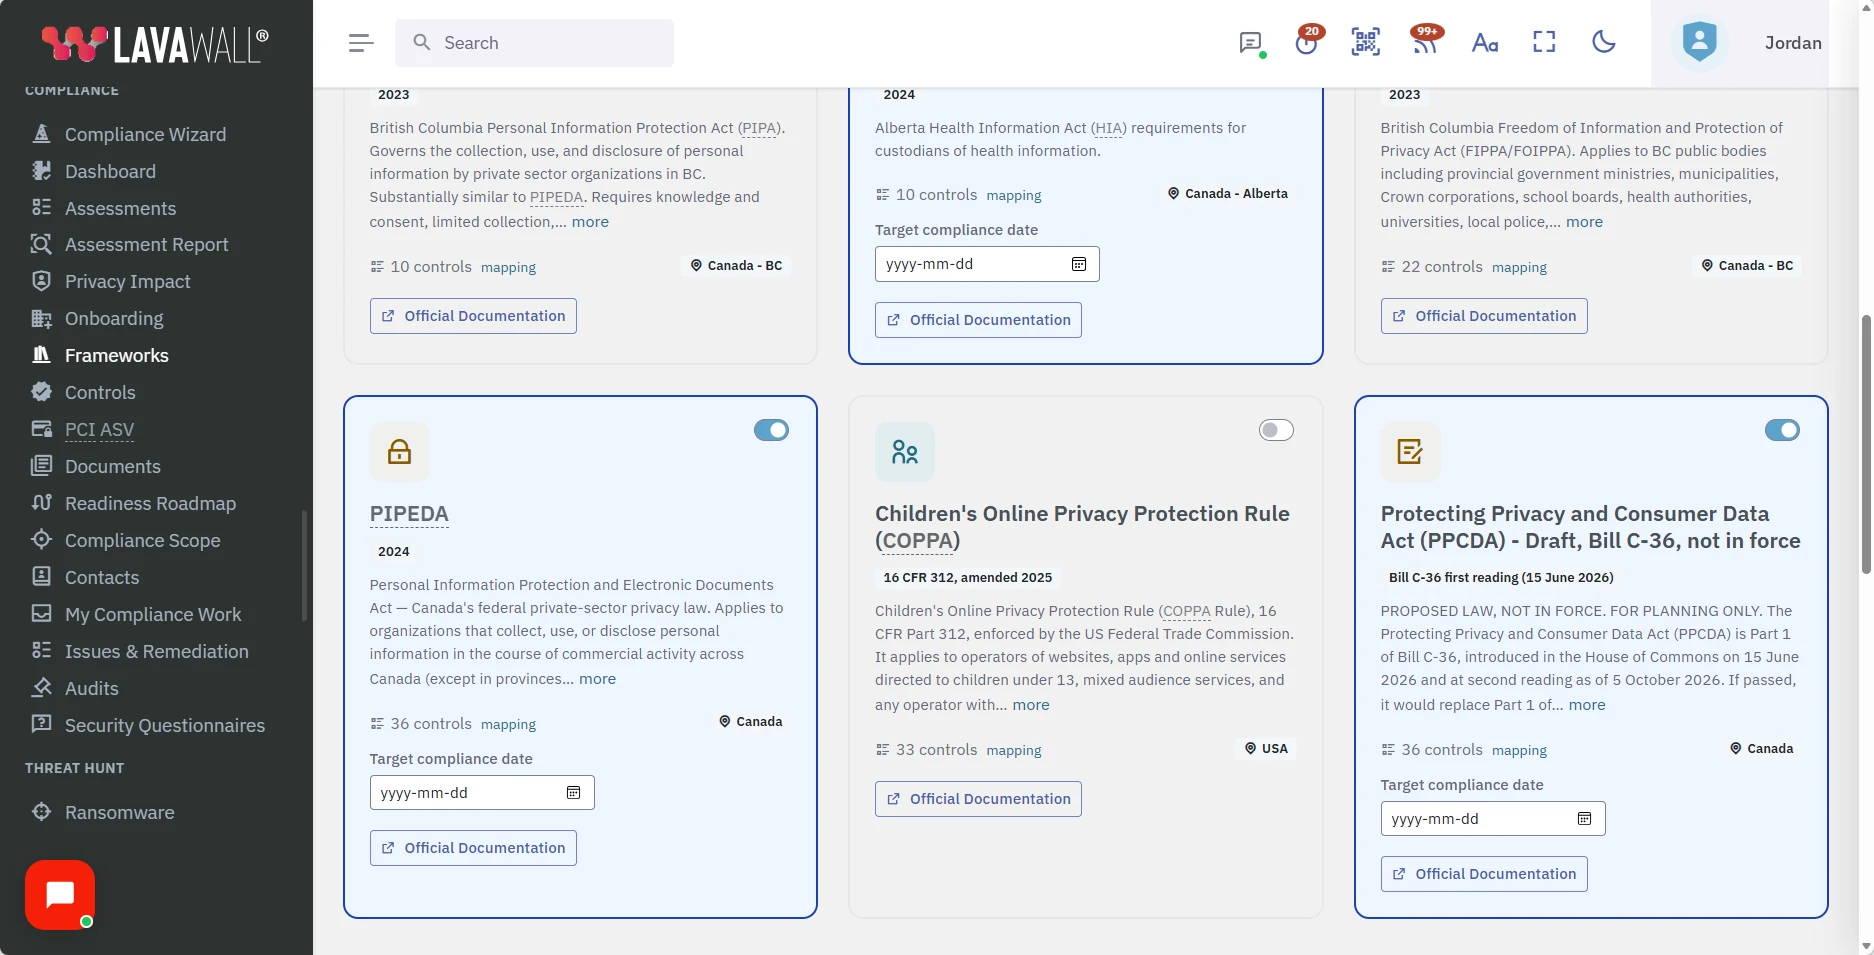Open Readiness Roadmap in sidebar
Viewport: 1874px width, 955px height.
tap(150, 503)
